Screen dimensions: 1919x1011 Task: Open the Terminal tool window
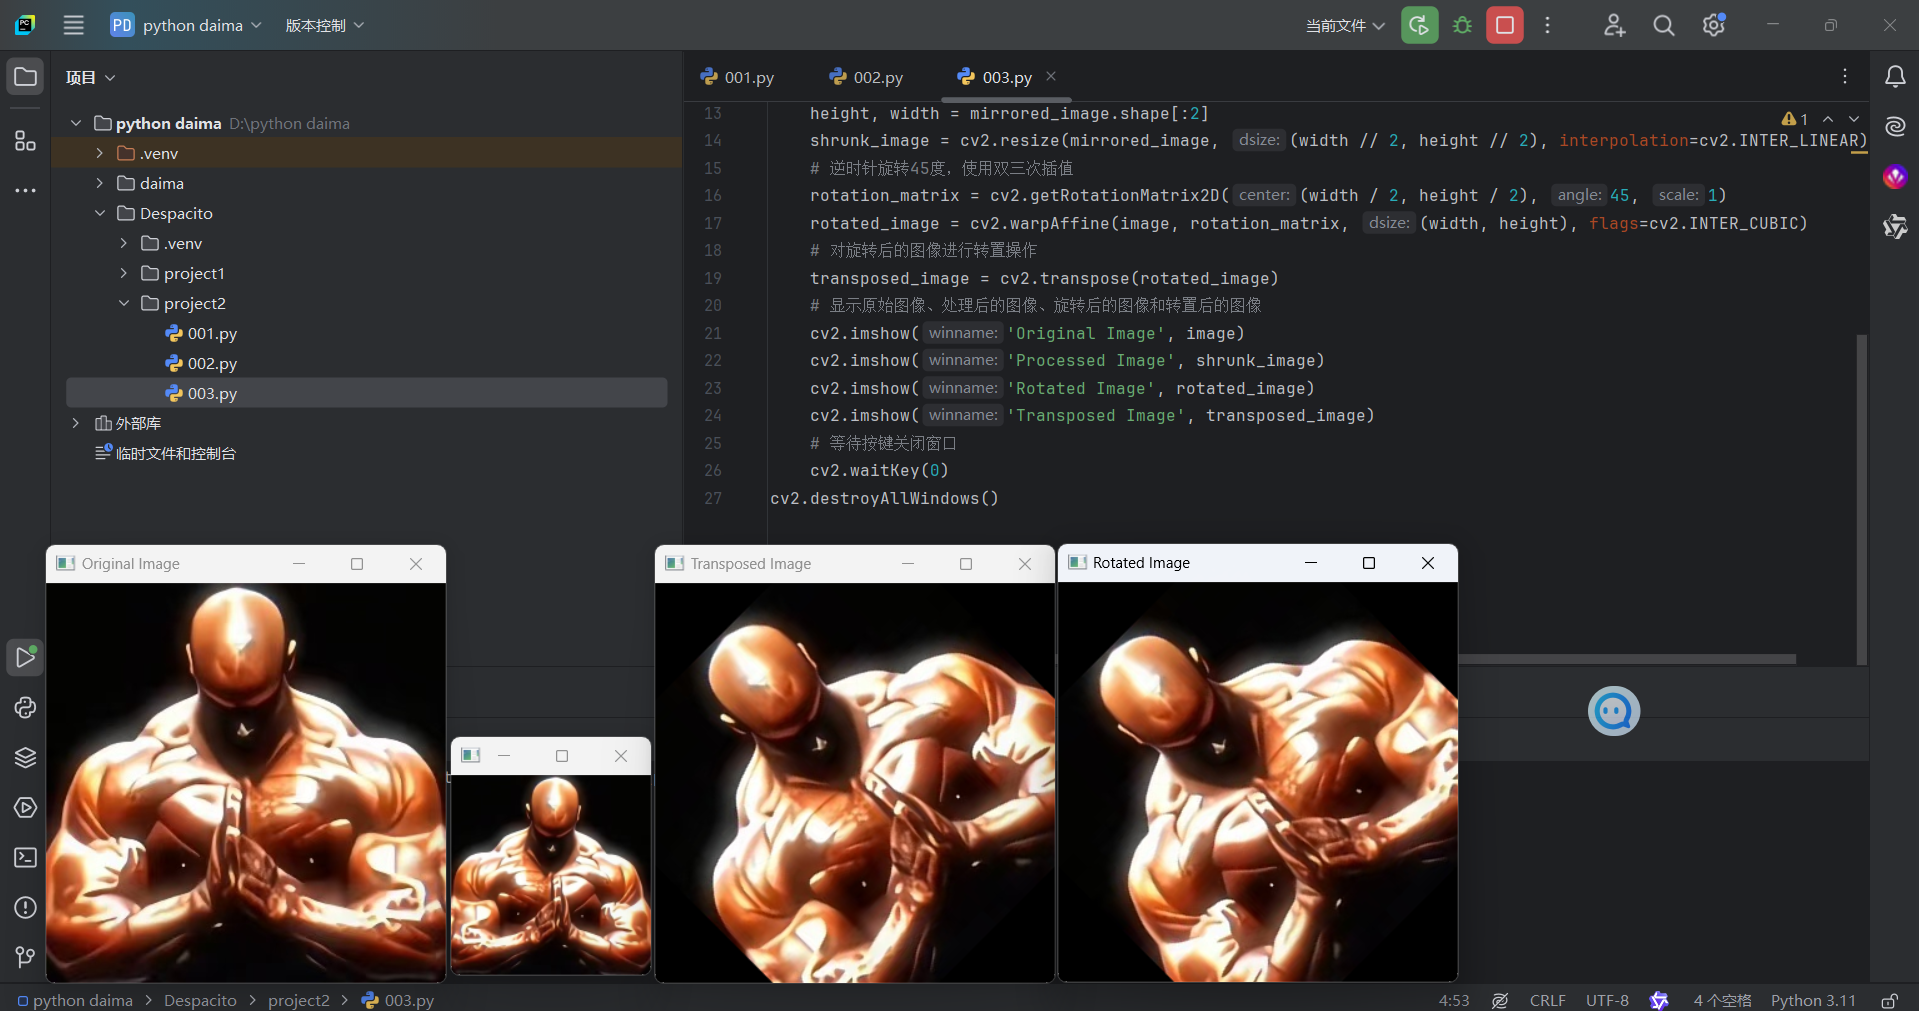[25, 857]
